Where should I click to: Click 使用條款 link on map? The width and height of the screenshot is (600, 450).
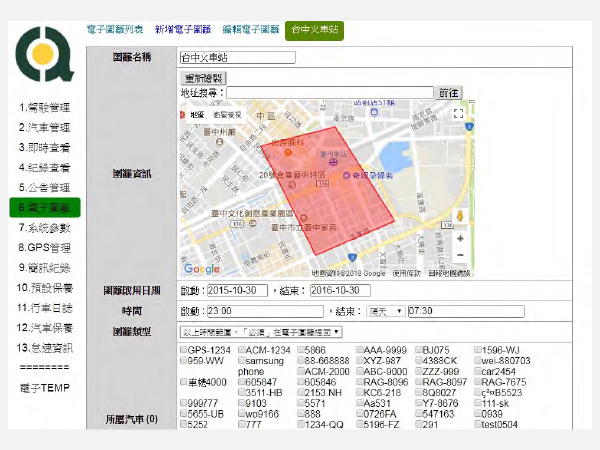[406, 273]
